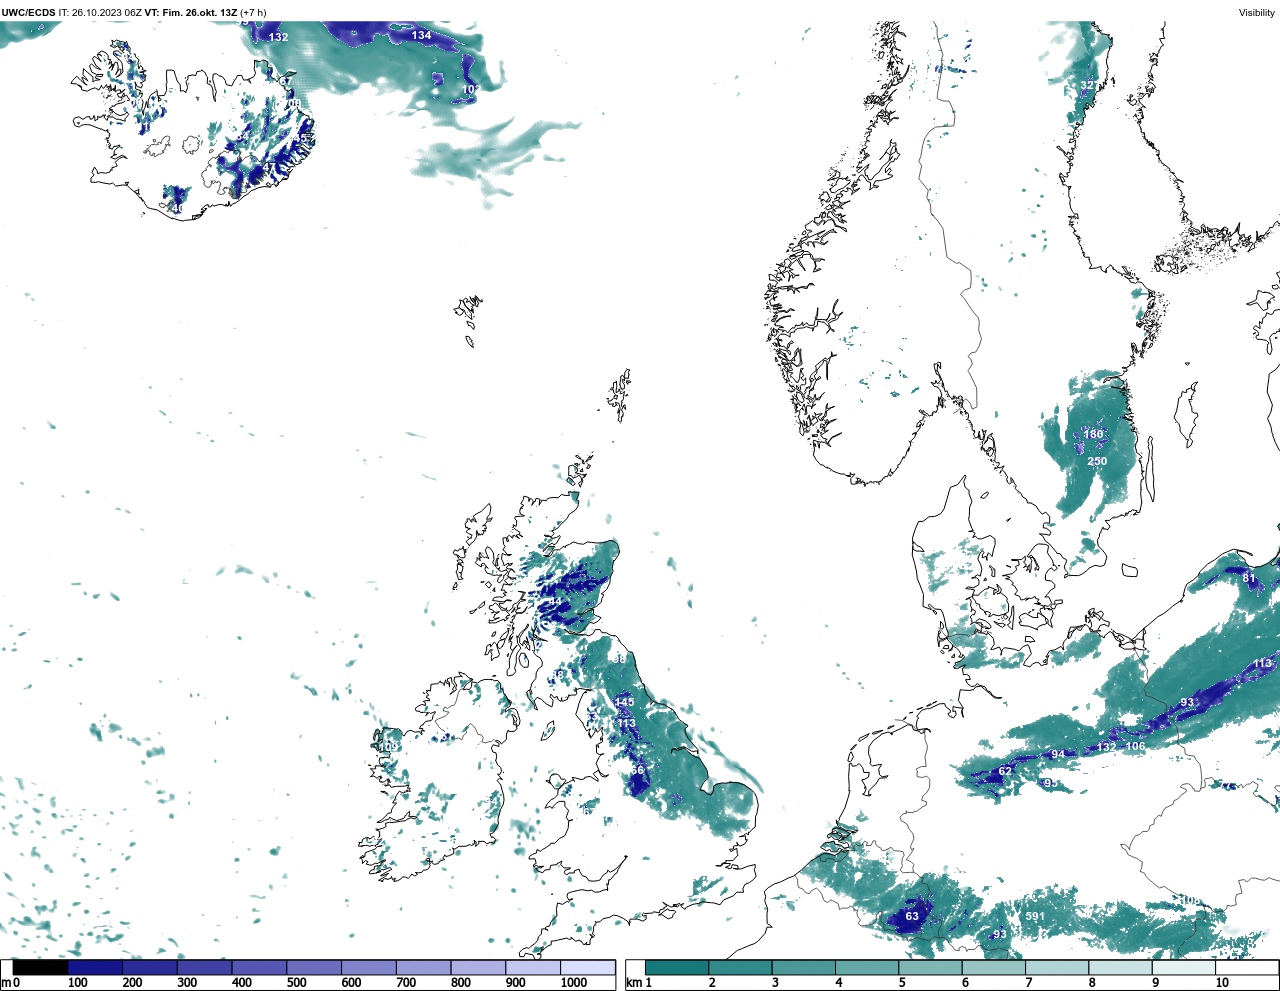This screenshot has width=1280, height=991.
Task: Click the '66' value over England
Action: coord(637,770)
